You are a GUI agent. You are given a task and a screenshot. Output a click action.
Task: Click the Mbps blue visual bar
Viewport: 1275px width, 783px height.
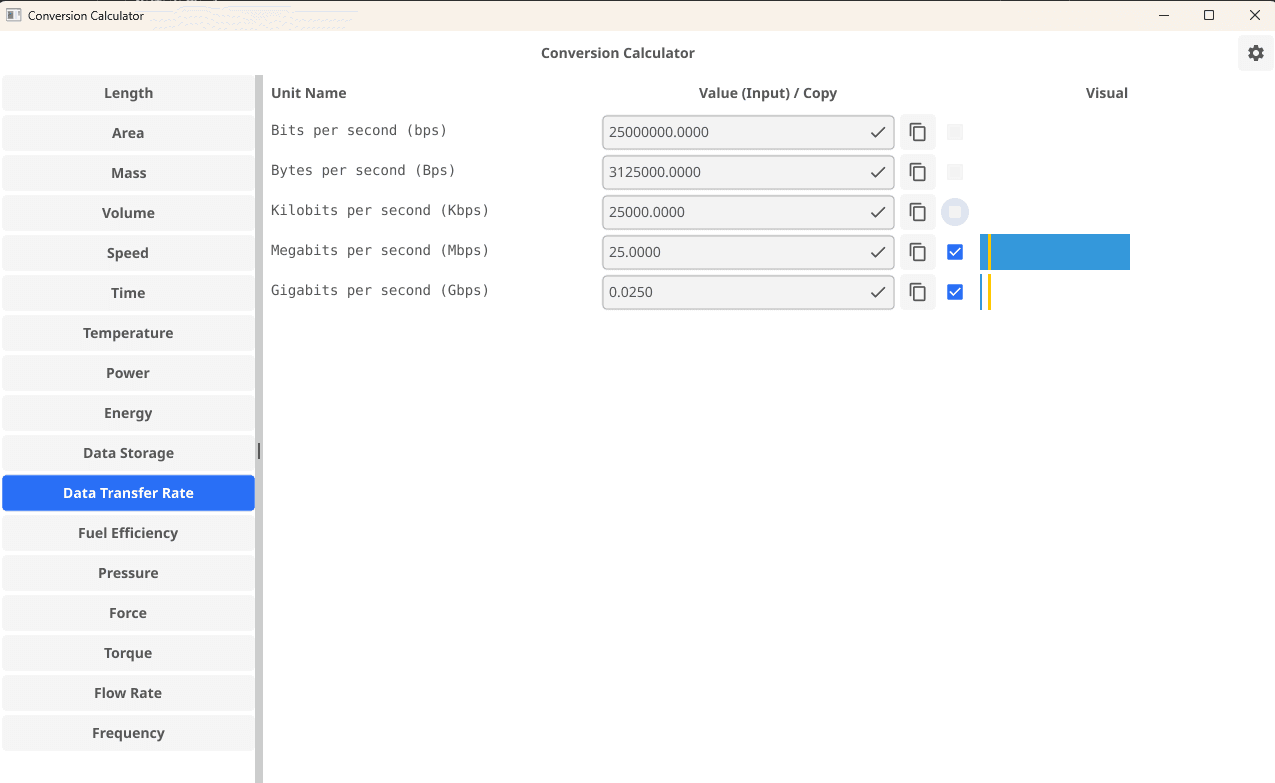pyautogui.click(x=1054, y=251)
